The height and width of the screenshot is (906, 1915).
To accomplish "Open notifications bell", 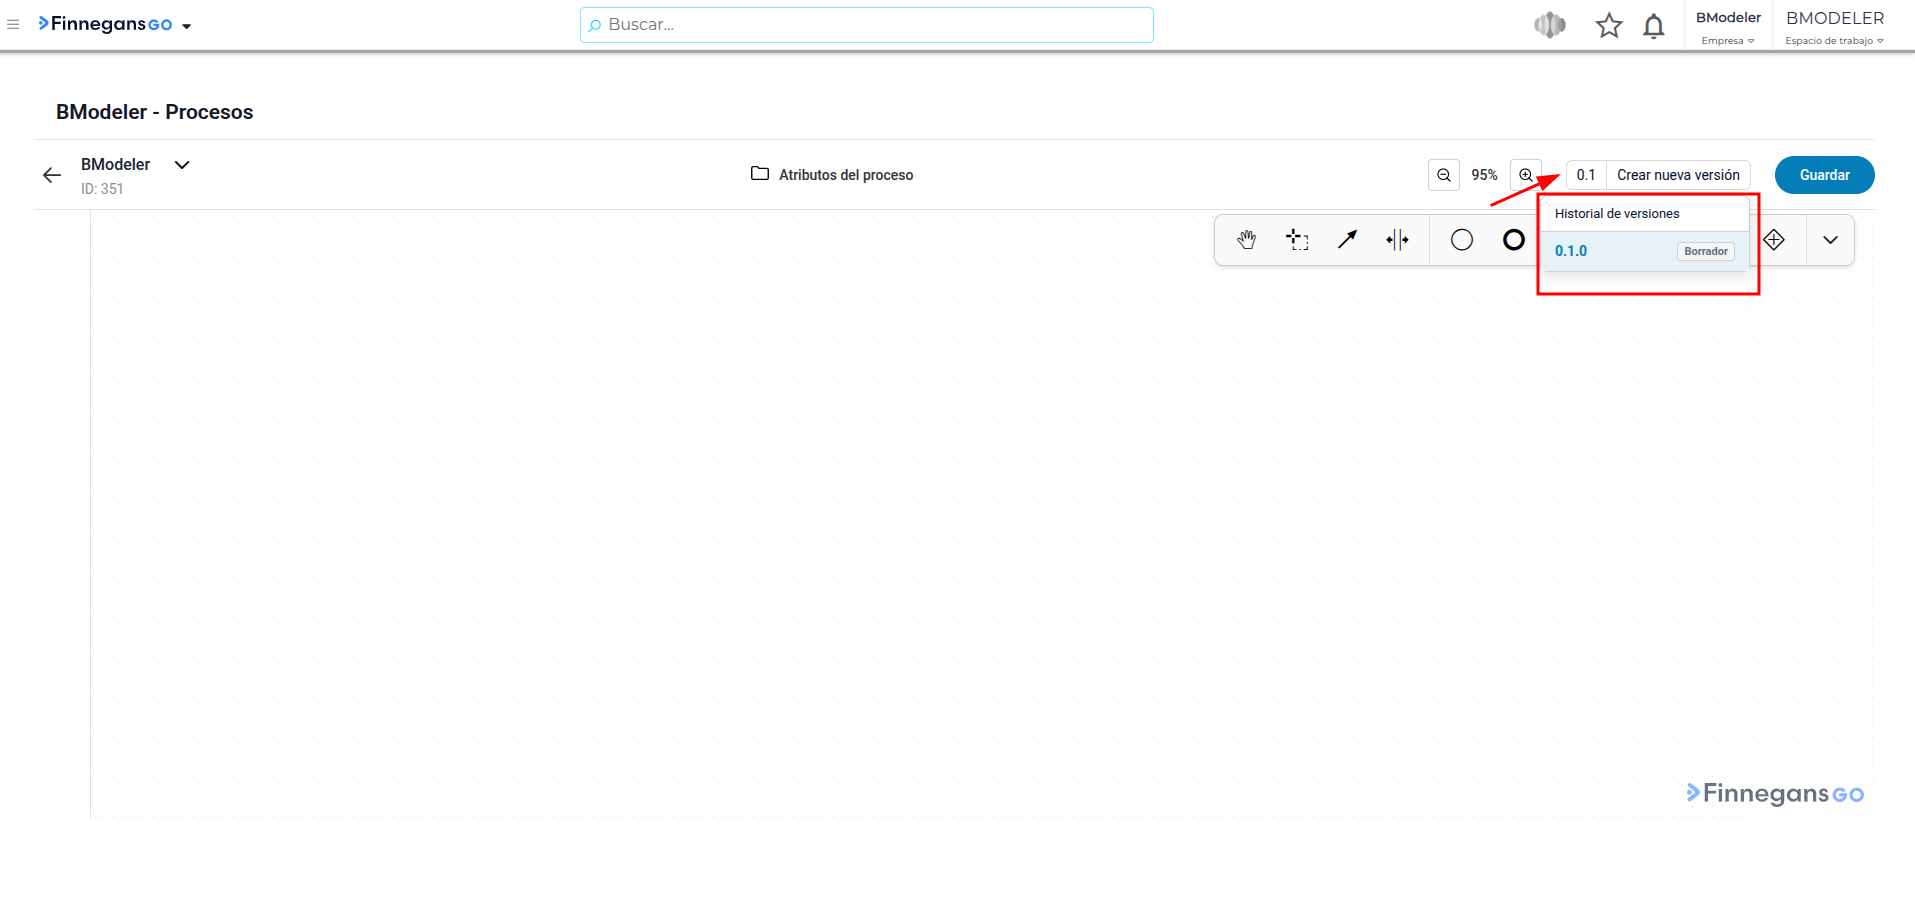I will click(x=1654, y=26).
